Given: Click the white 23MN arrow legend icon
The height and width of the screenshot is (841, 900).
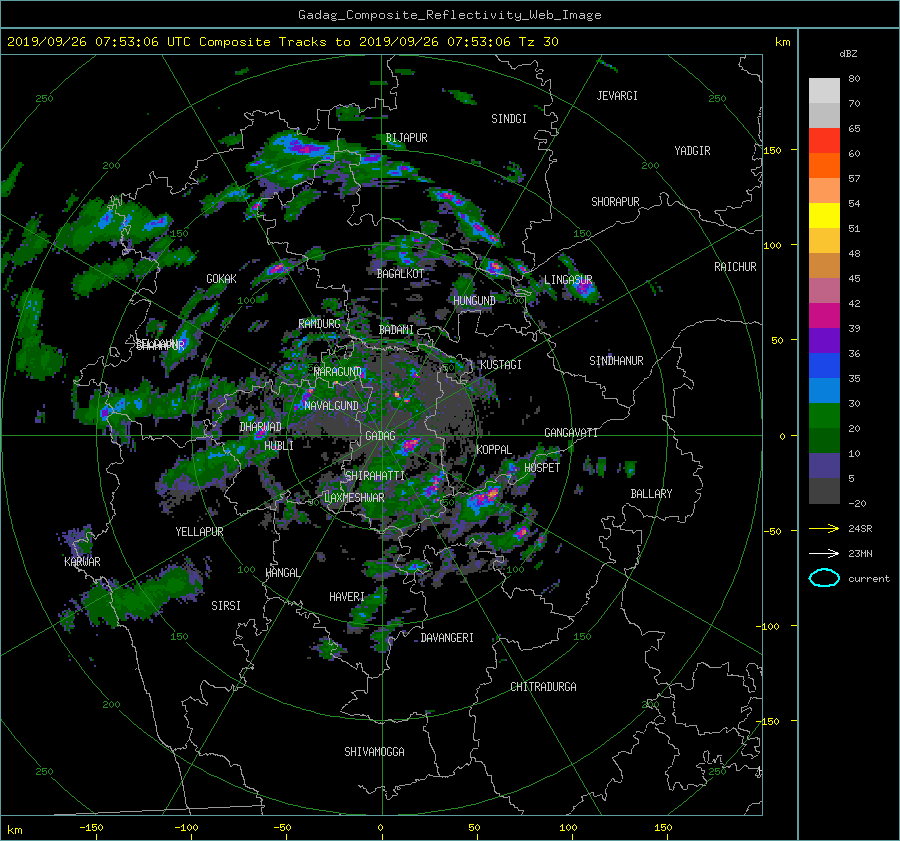Looking at the screenshot, I should pos(824,553).
